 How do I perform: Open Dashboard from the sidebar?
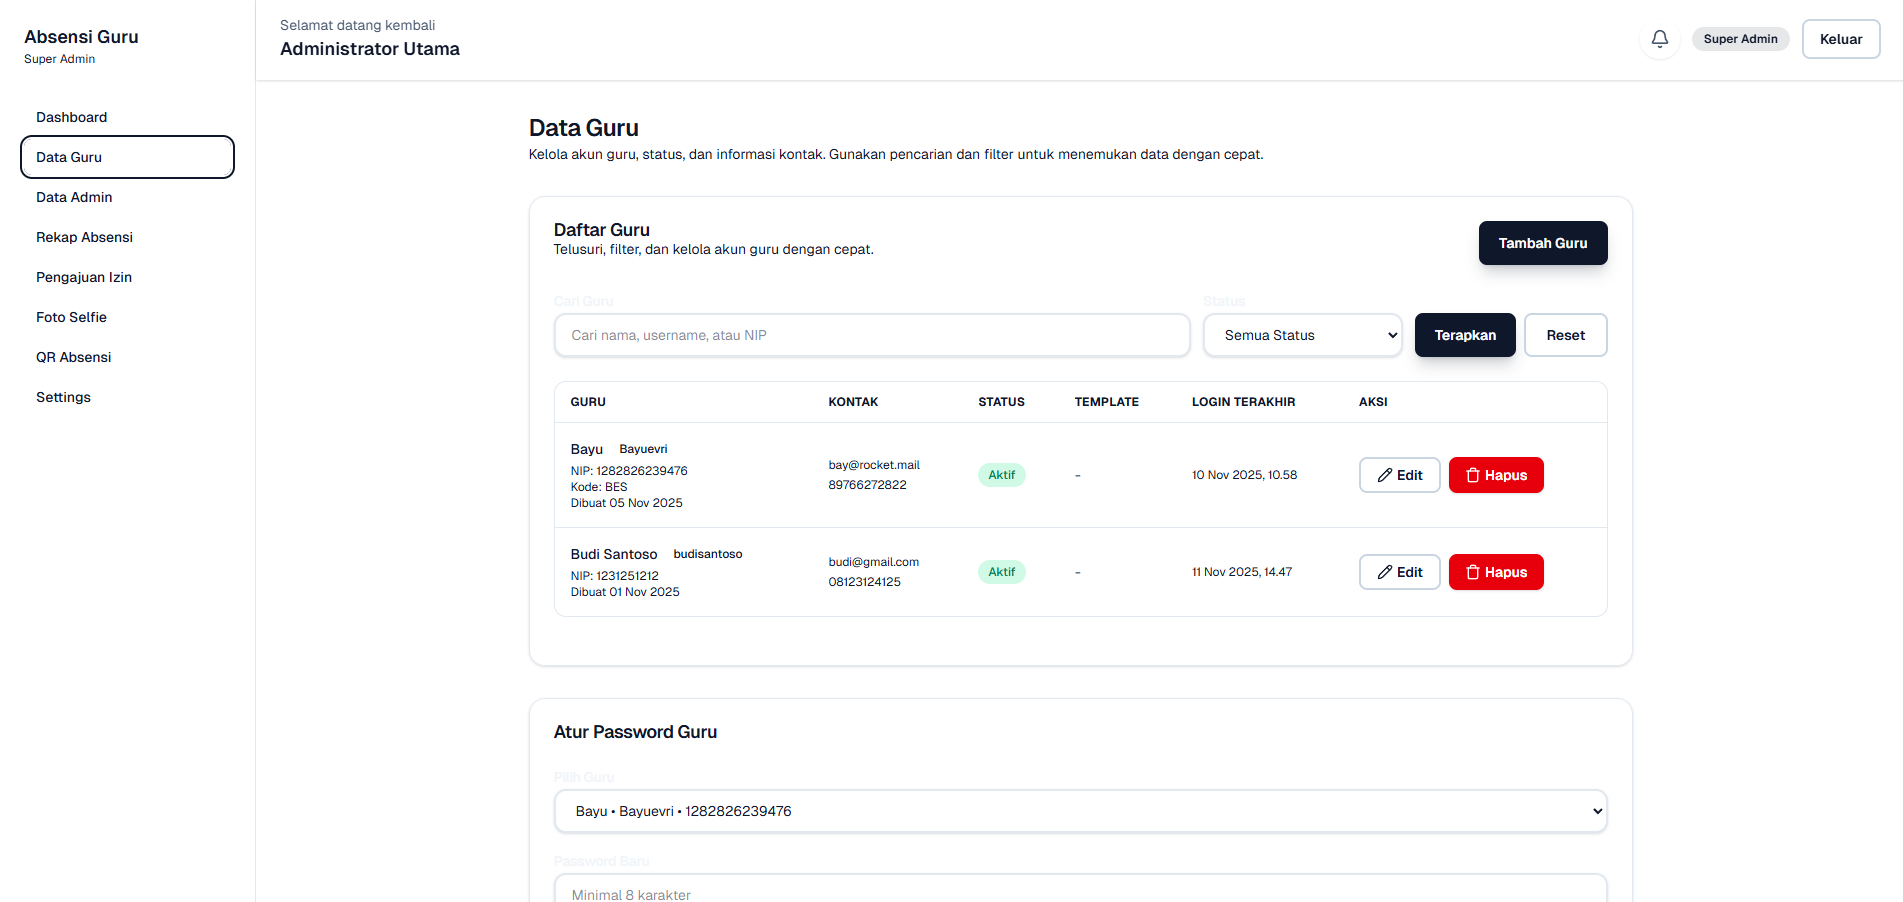(x=72, y=117)
